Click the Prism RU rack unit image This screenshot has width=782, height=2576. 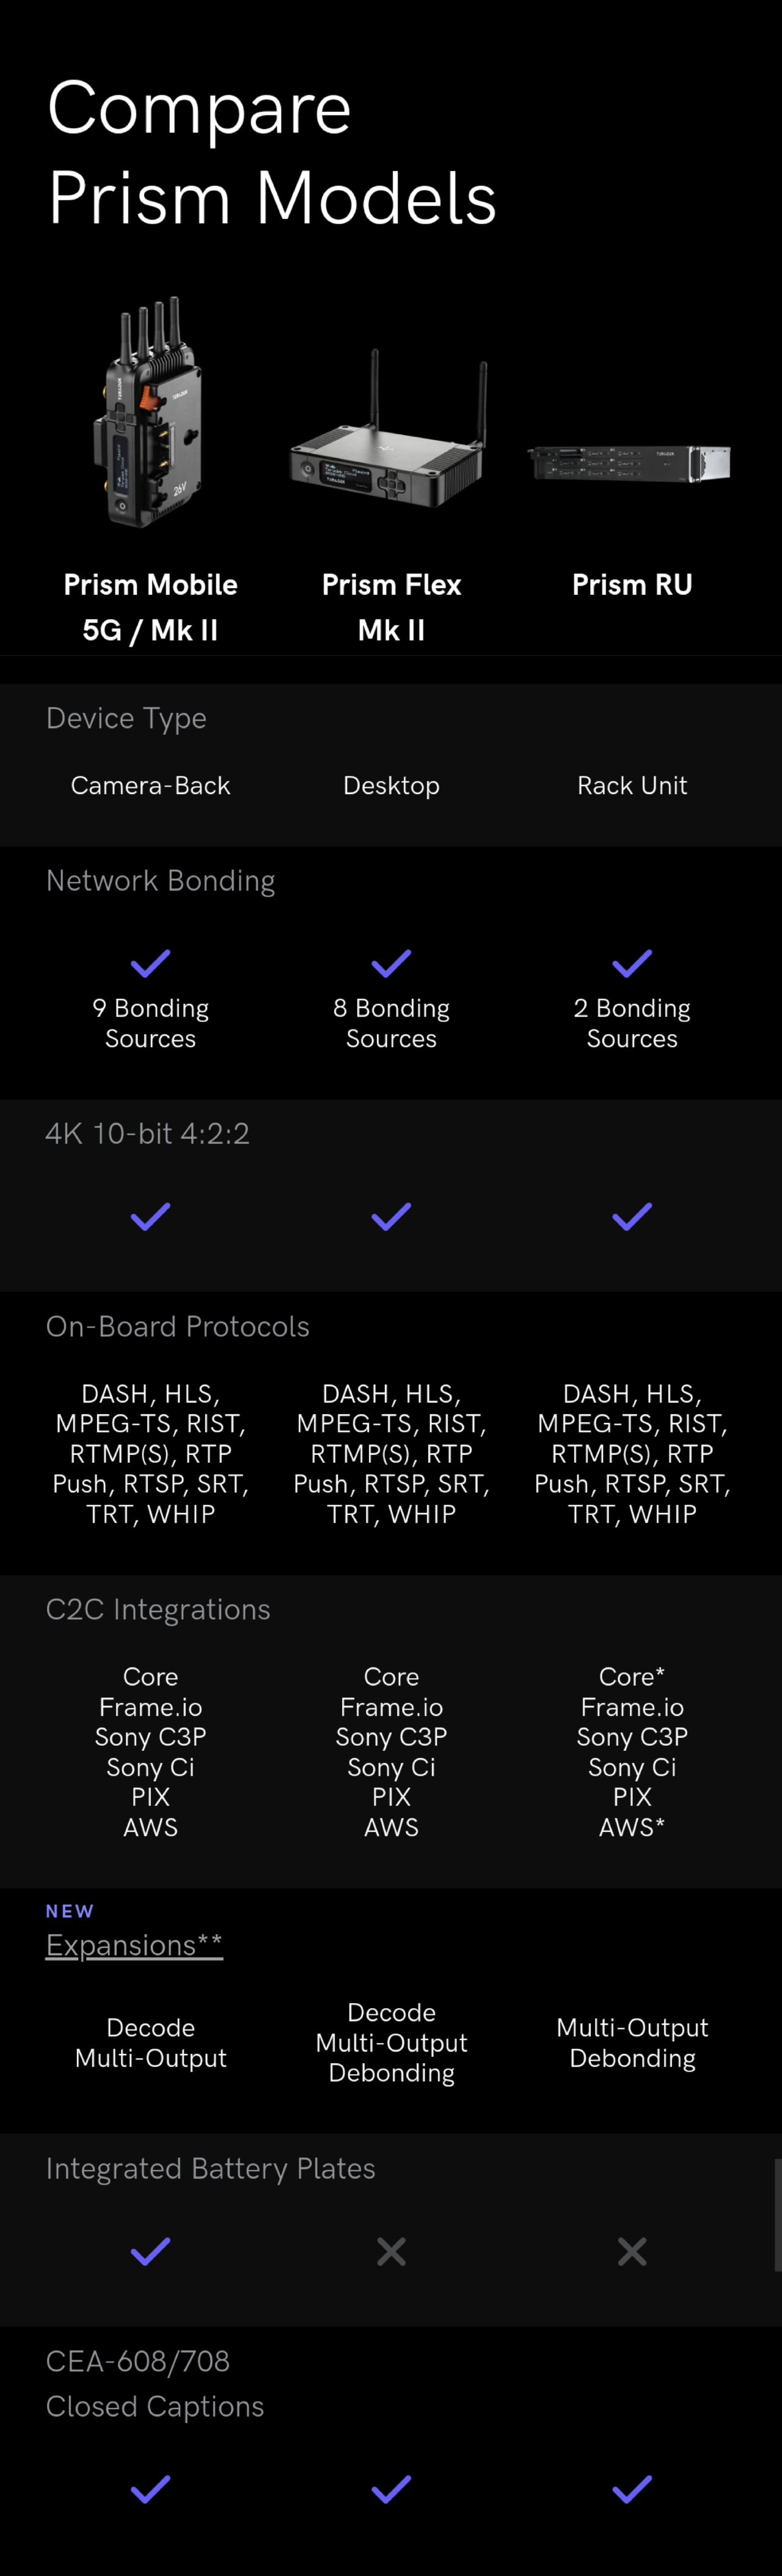pyautogui.click(x=630, y=463)
